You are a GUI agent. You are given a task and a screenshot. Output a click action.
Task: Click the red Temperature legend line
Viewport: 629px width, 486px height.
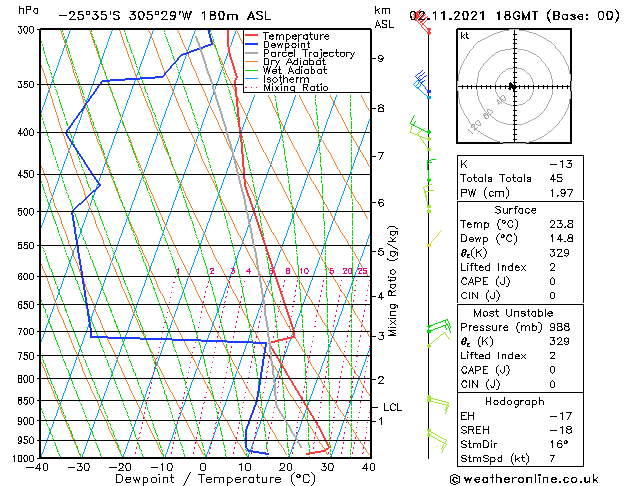tap(251, 36)
